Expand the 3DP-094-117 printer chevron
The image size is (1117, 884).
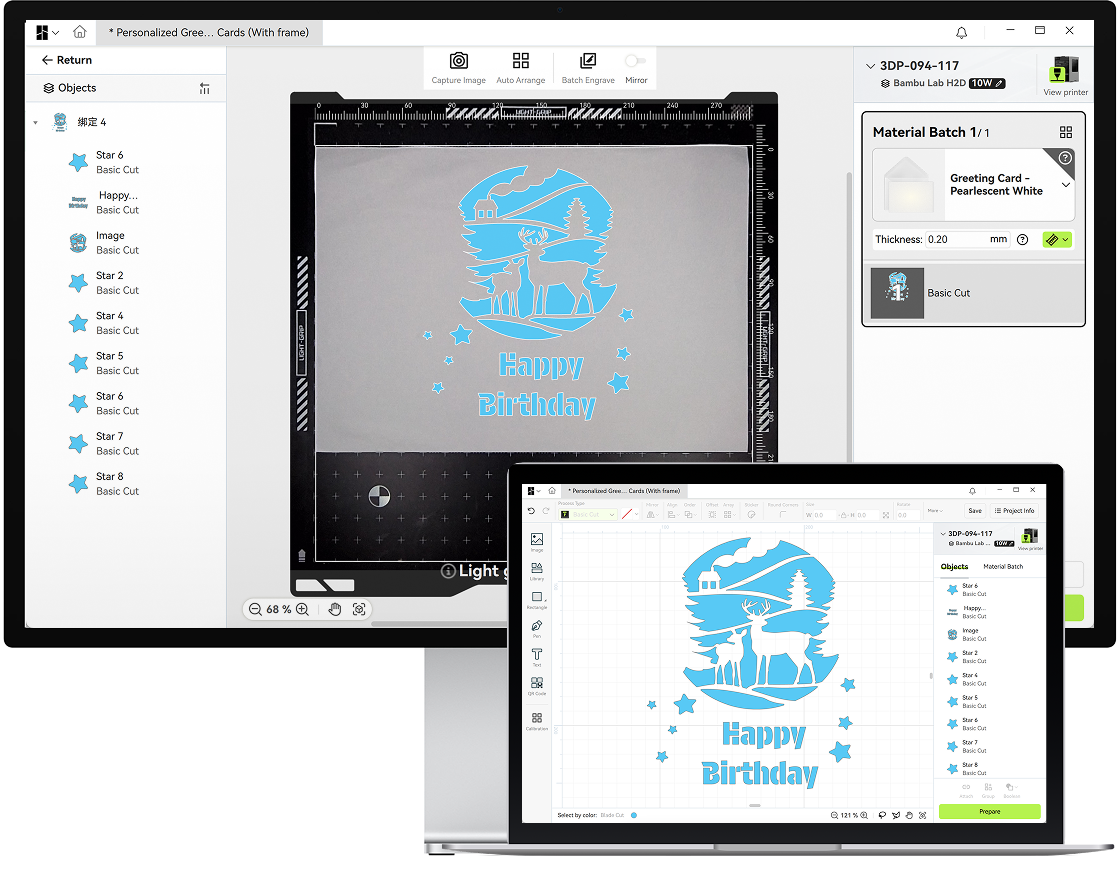tap(869, 66)
